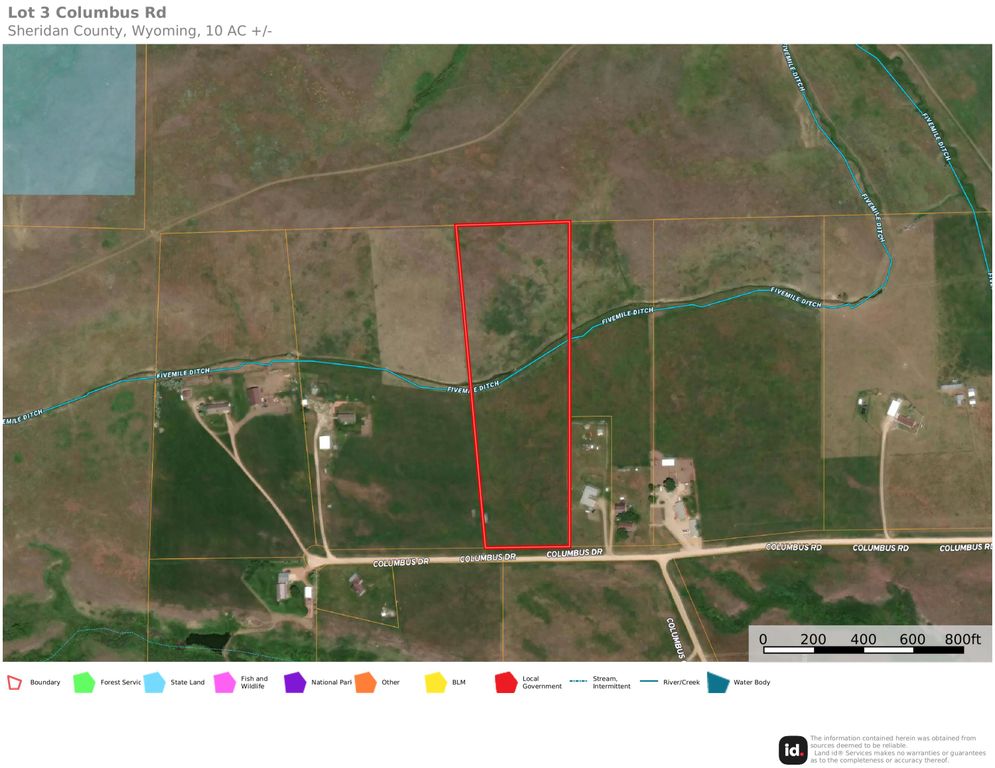Screen dimensions: 995x768
Task: Click the purple National Park legend swatch
Action: [x=295, y=682]
